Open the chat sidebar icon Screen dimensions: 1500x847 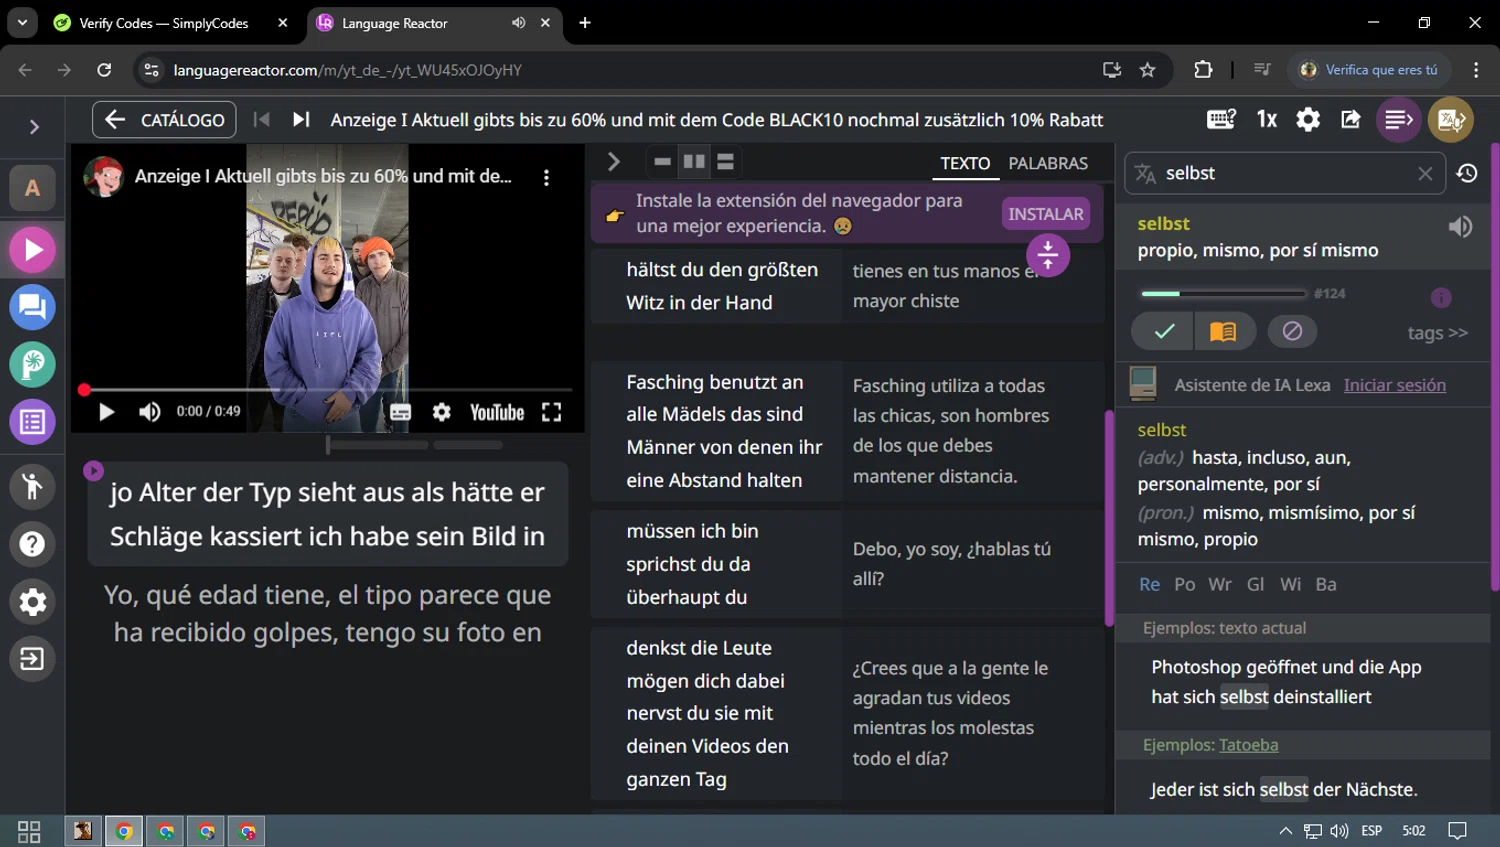click(32, 307)
